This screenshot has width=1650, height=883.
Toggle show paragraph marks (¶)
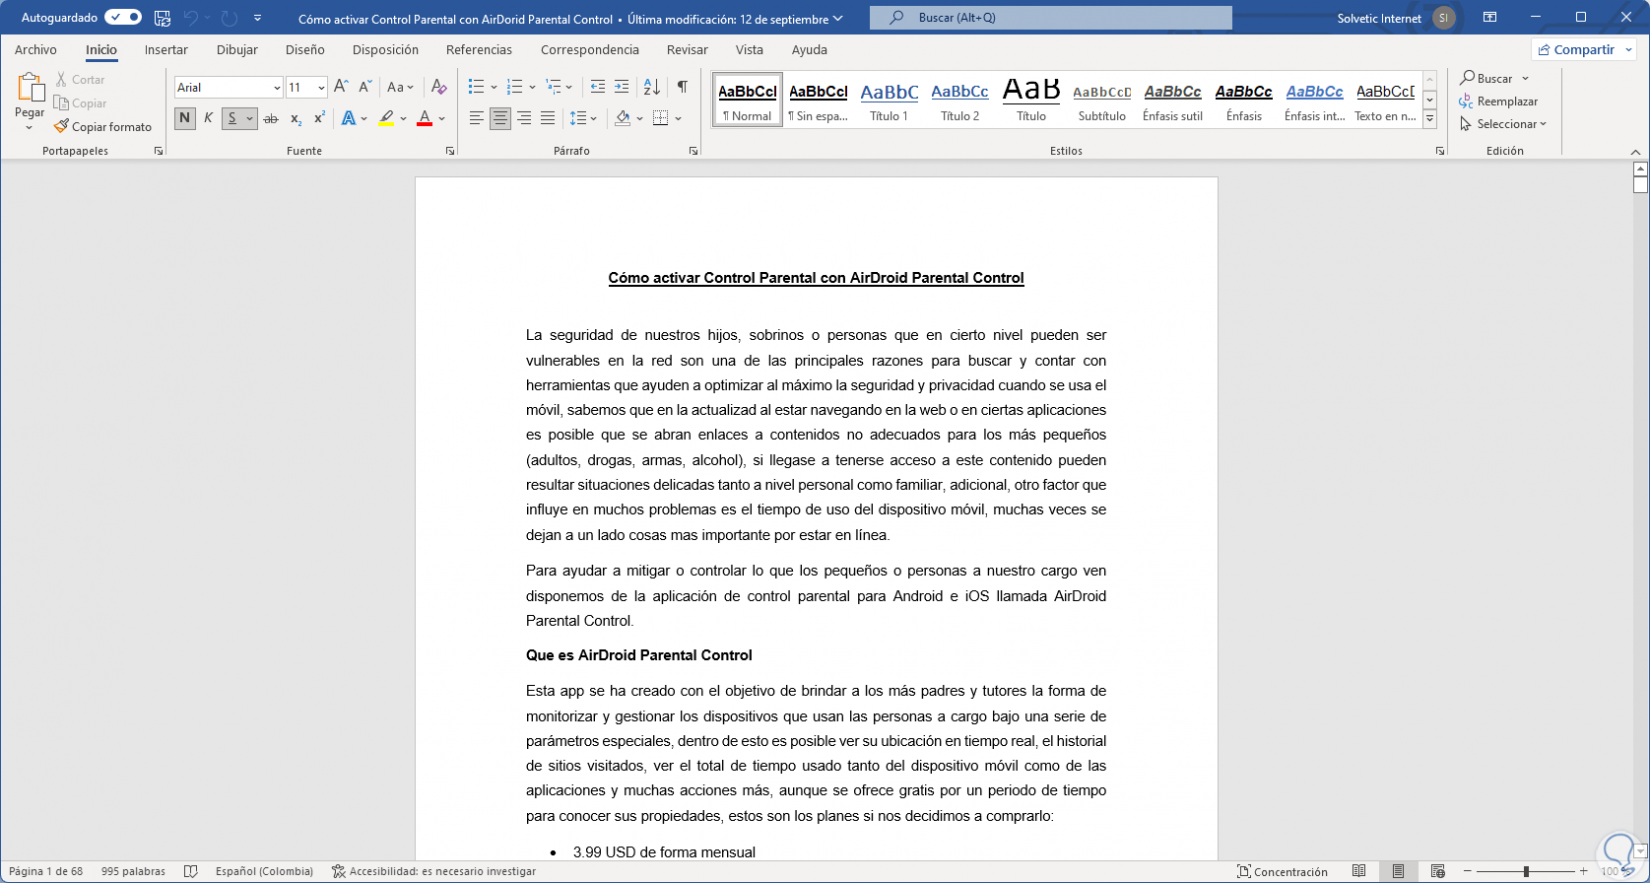[682, 87]
